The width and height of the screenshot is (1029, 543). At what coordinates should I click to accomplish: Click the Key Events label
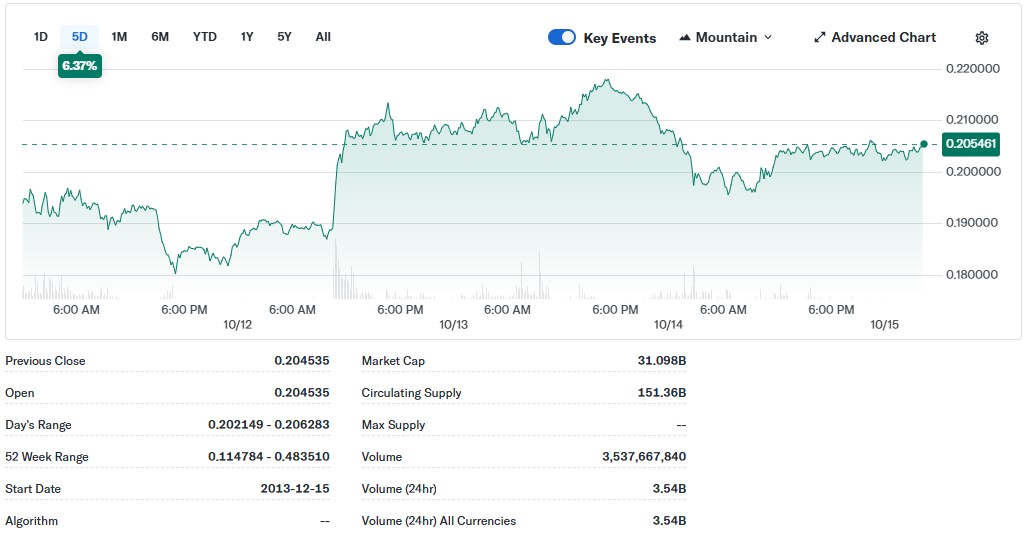(619, 38)
